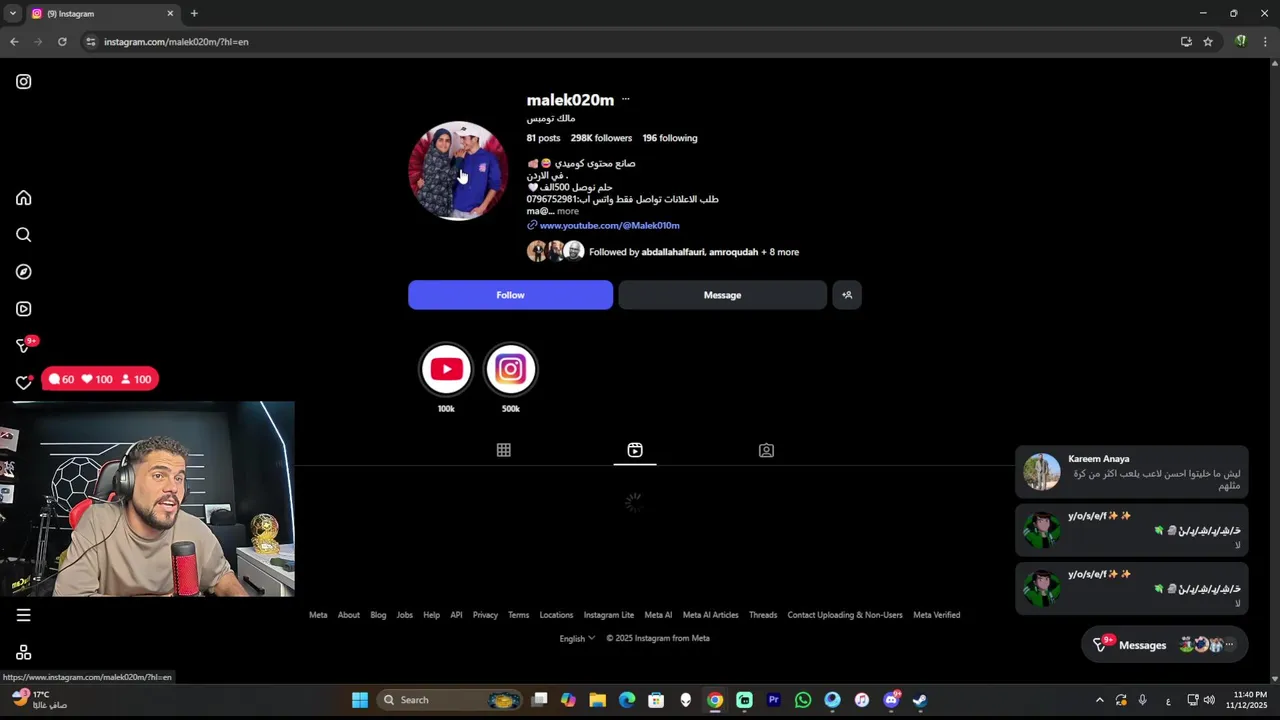Open the Instagram Lite footer link

click(x=609, y=615)
